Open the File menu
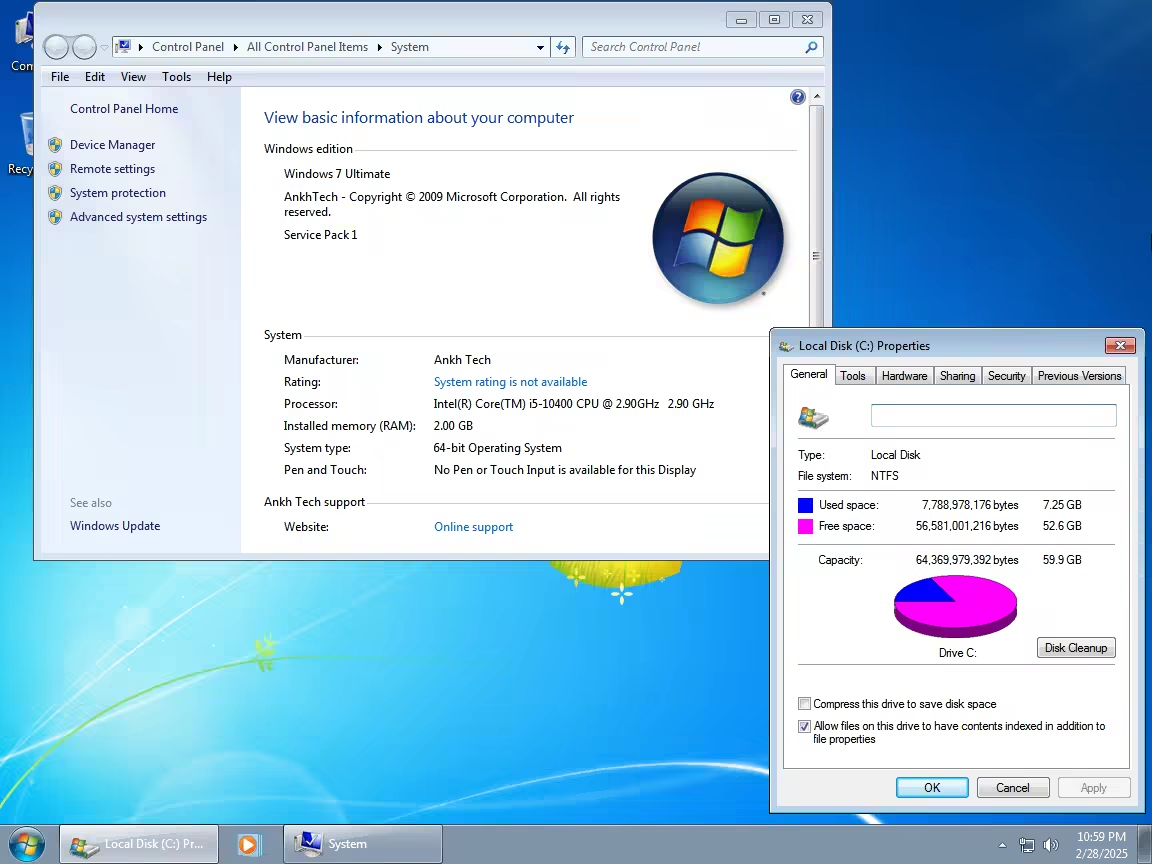The height and width of the screenshot is (864, 1152). click(60, 76)
